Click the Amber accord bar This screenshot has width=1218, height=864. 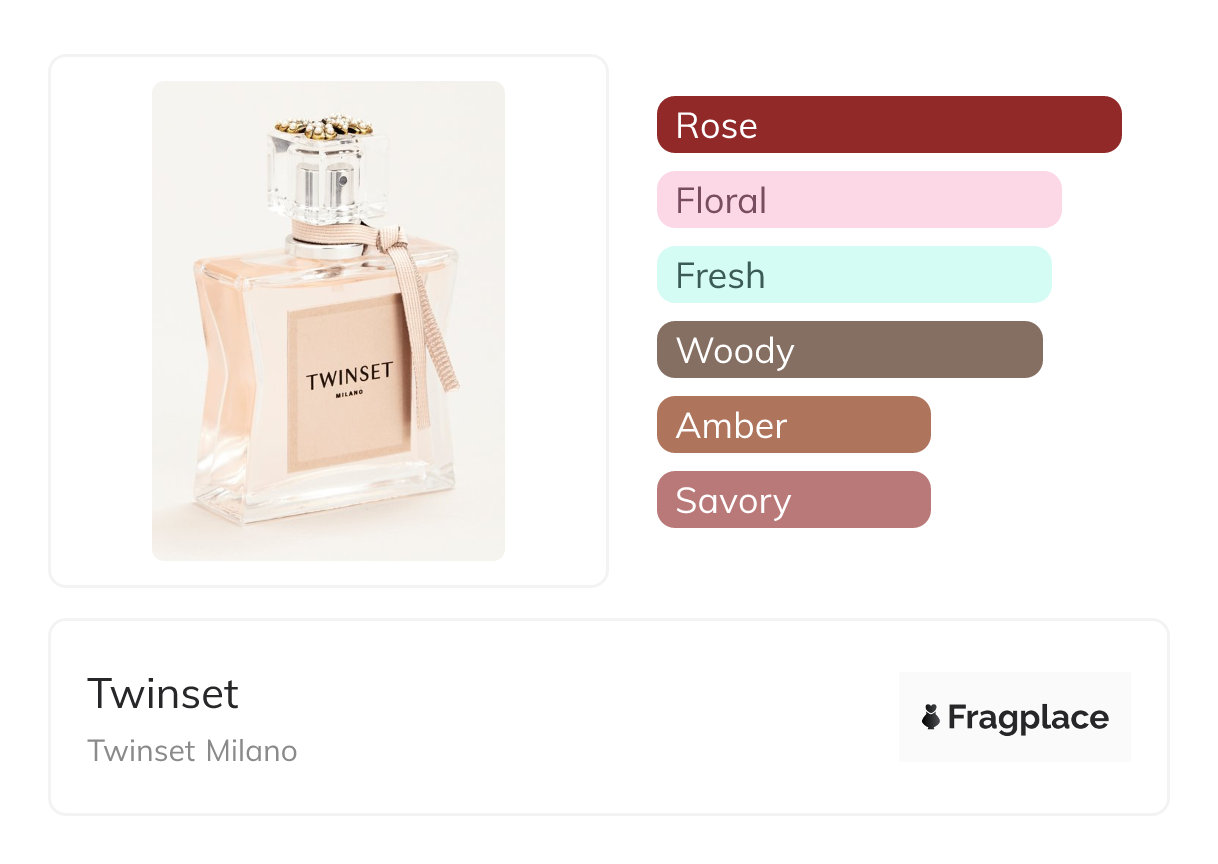(x=793, y=425)
